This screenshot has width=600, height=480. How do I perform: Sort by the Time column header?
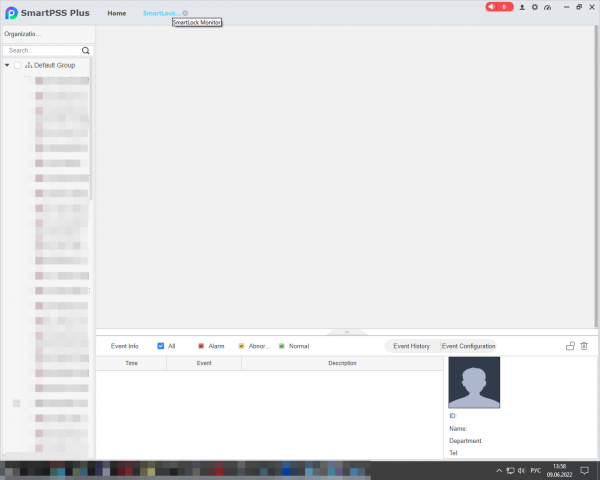pos(131,363)
